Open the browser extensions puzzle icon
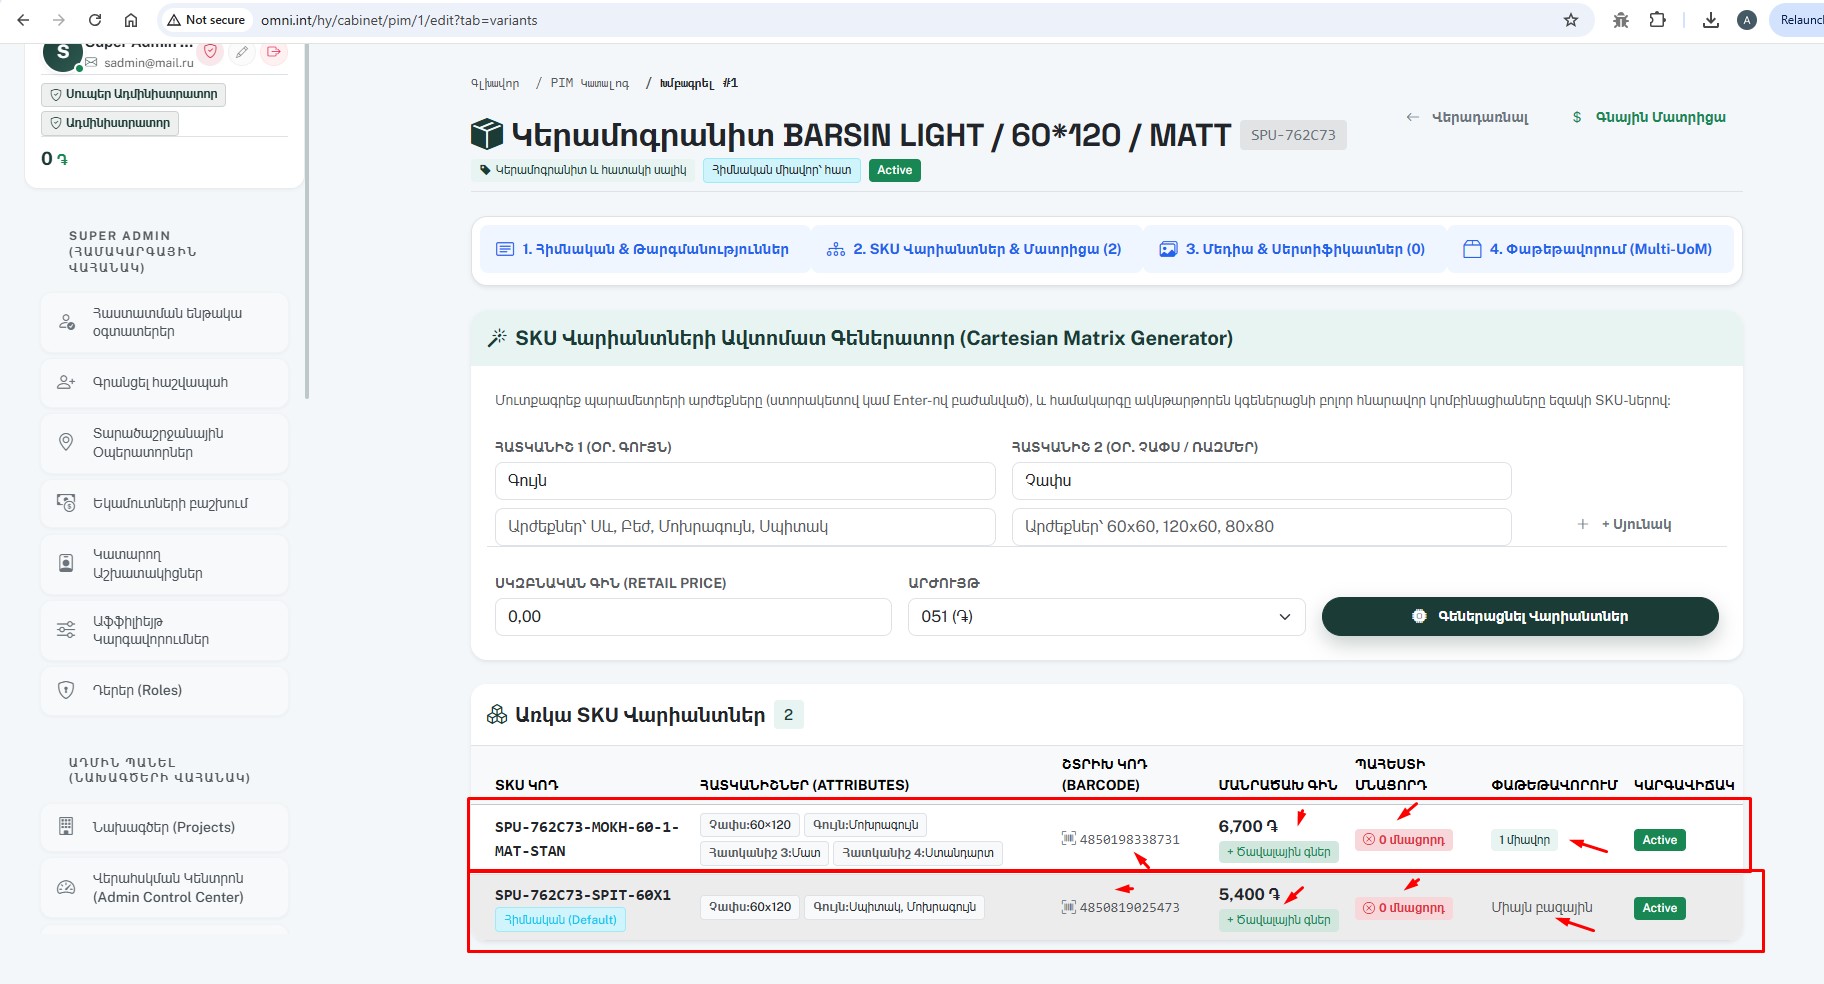The width and height of the screenshot is (1824, 984). click(x=1657, y=20)
